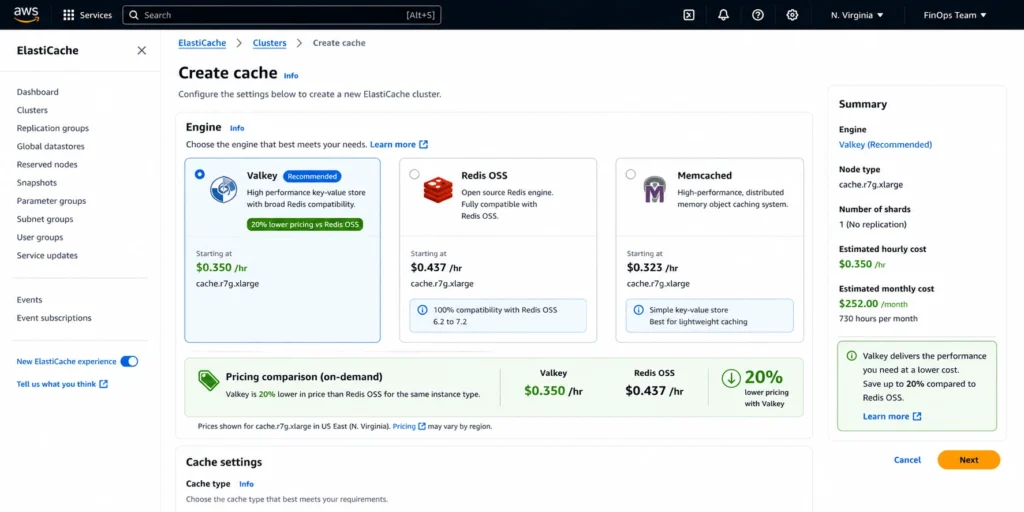Click the 20% lower pricing vs Redis OSS badge
This screenshot has height=512, width=1024.
pos(304,225)
